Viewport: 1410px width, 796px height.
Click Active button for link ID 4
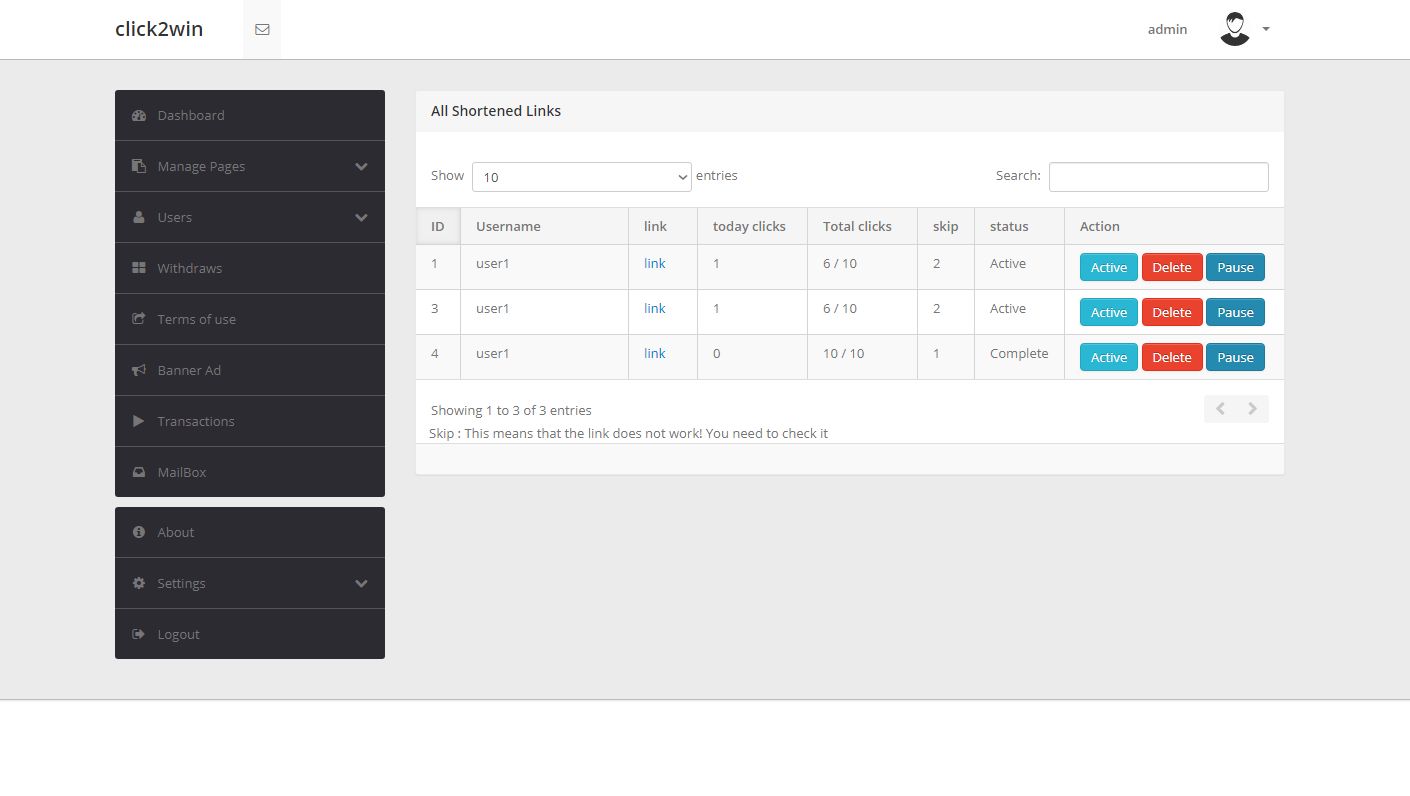coord(1108,357)
